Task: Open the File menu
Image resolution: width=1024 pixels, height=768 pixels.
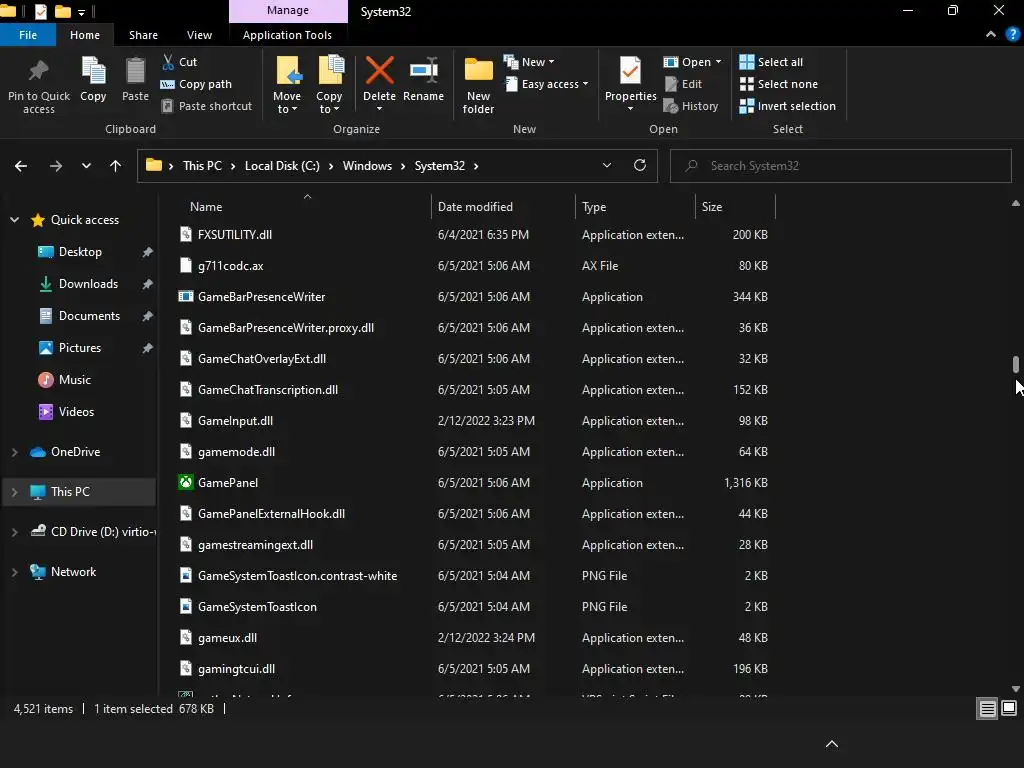Action: coord(27,35)
